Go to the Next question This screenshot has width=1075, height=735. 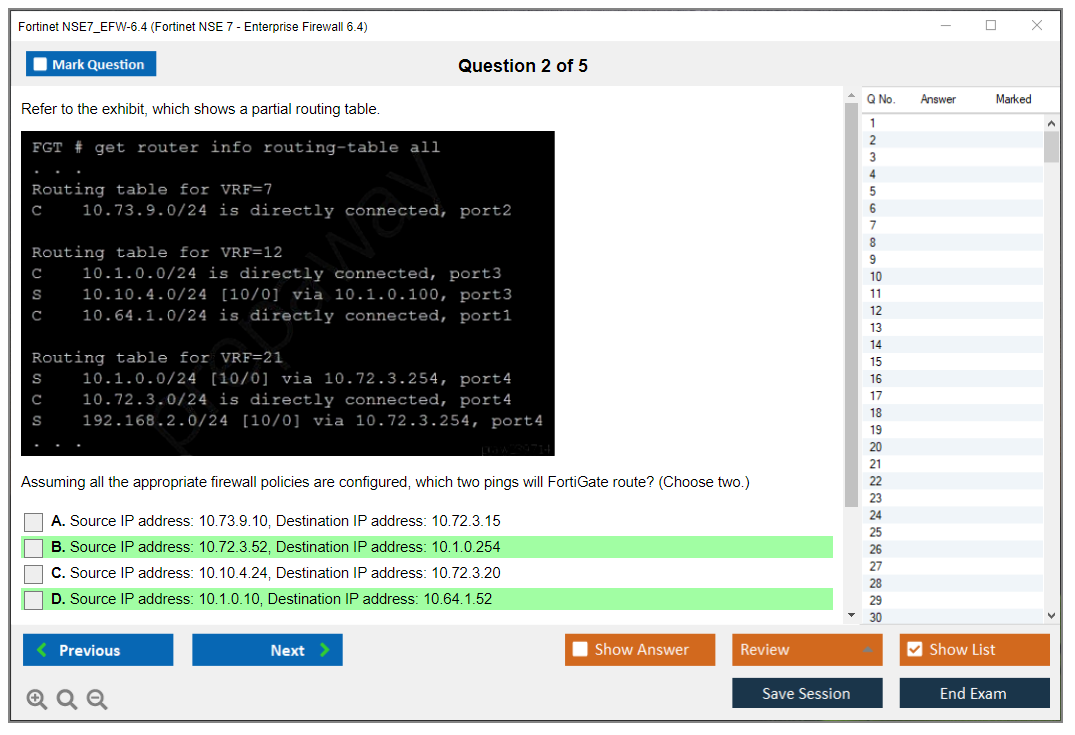point(267,650)
